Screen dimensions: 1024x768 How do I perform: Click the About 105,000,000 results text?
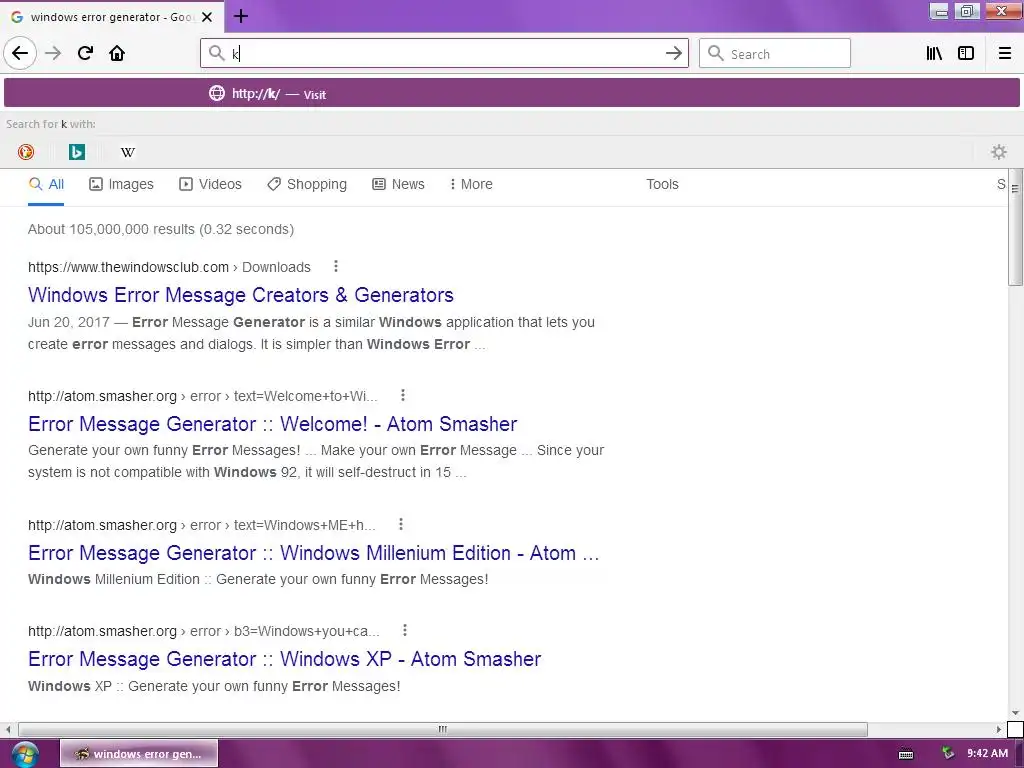161,229
